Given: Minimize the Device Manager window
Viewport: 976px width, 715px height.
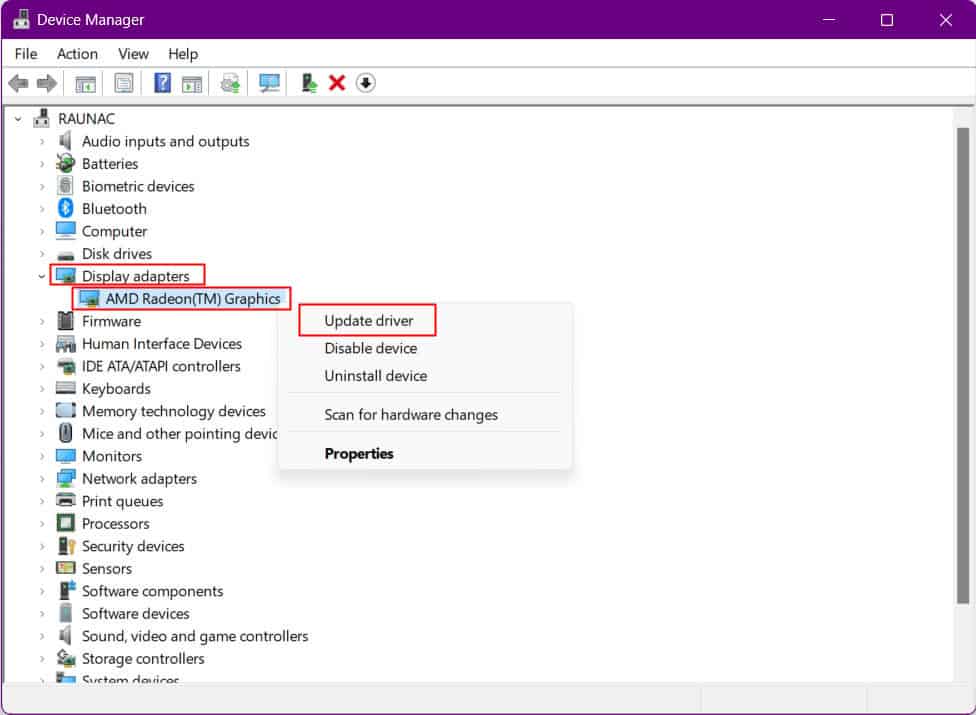Looking at the screenshot, I should click(828, 20).
